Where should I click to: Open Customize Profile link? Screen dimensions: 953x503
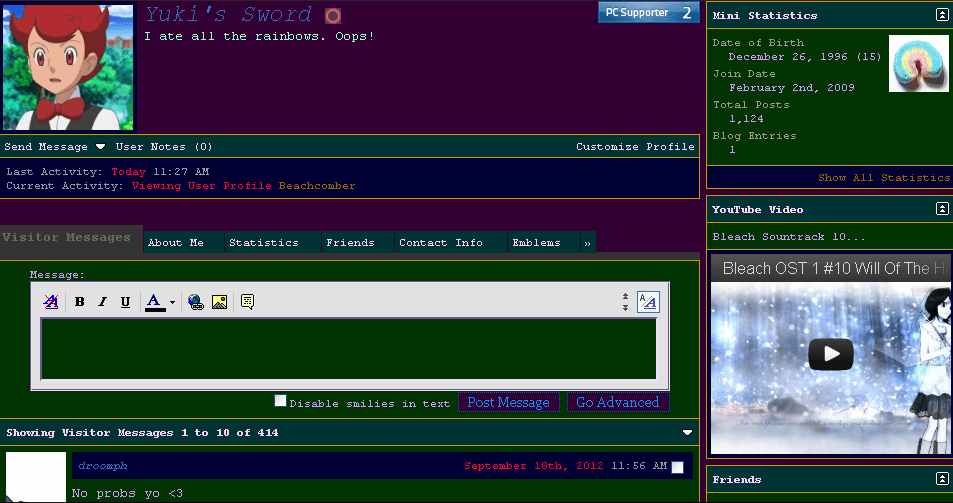[x=635, y=146]
